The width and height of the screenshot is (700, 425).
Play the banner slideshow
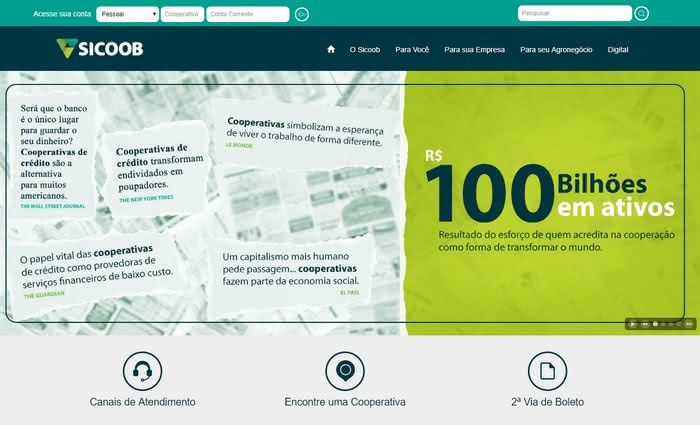point(633,324)
